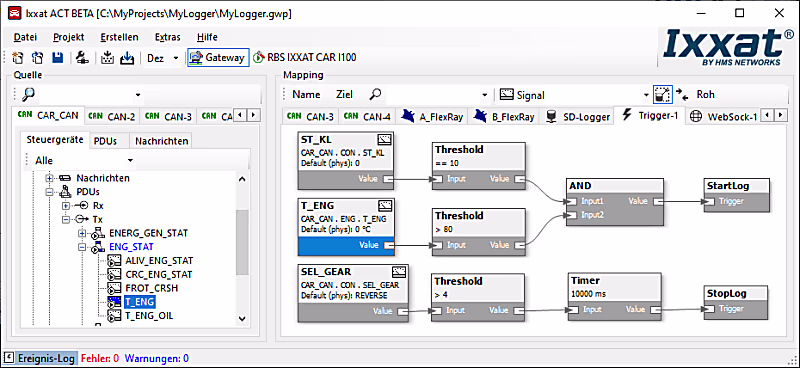Open the Hilfe menu
This screenshot has width=800, height=368.
tap(207, 37)
